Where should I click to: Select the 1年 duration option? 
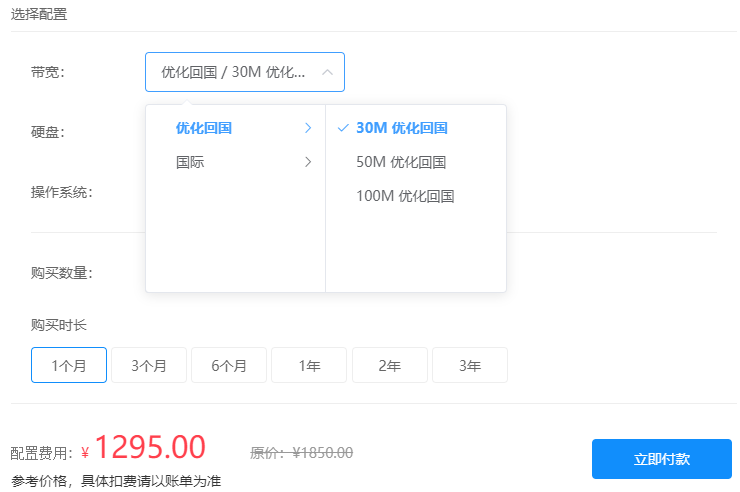309,365
